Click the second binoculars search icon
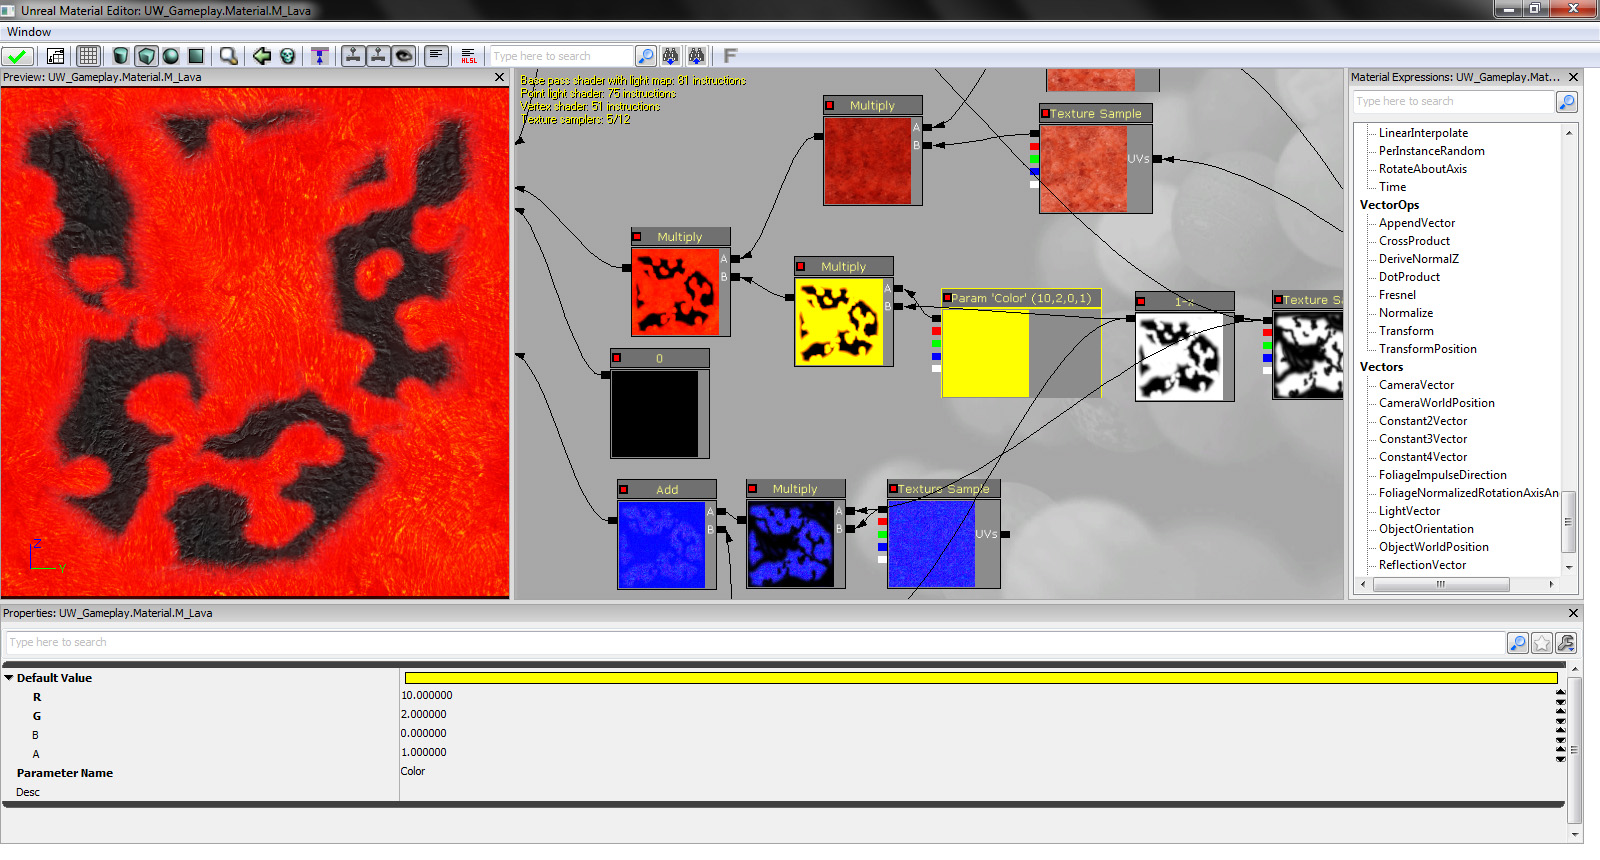The height and width of the screenshot is (860, 1600). 696,56
